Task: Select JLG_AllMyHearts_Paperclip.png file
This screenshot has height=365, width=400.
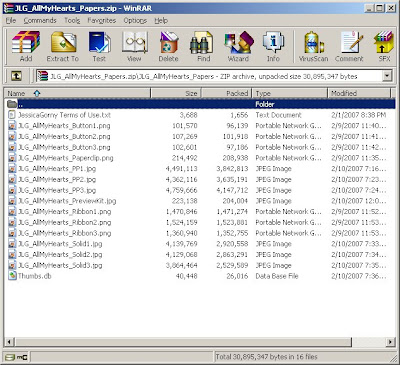Action: 66,158
